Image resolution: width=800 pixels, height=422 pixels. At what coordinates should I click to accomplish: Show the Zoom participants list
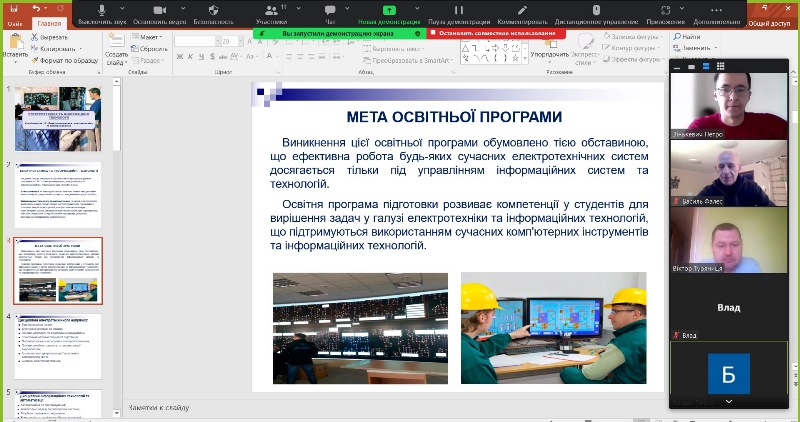point(271,14)
